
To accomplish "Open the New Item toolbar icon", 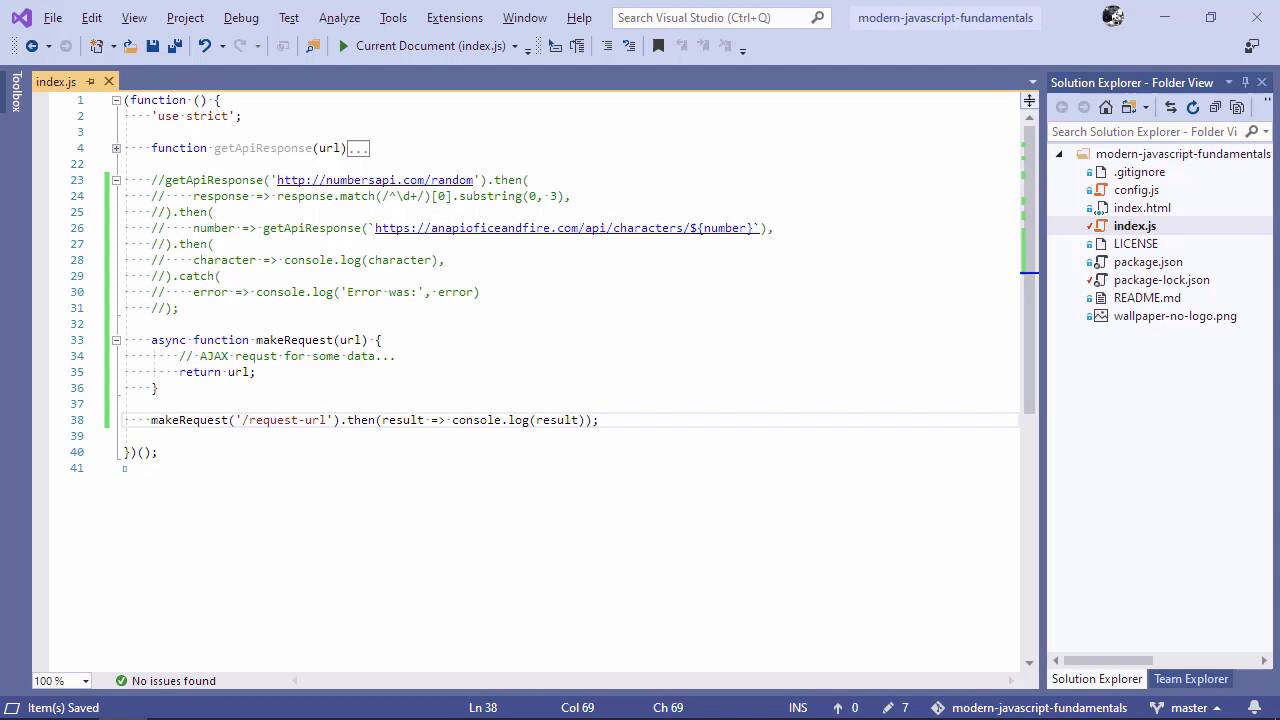I will 96,46.
